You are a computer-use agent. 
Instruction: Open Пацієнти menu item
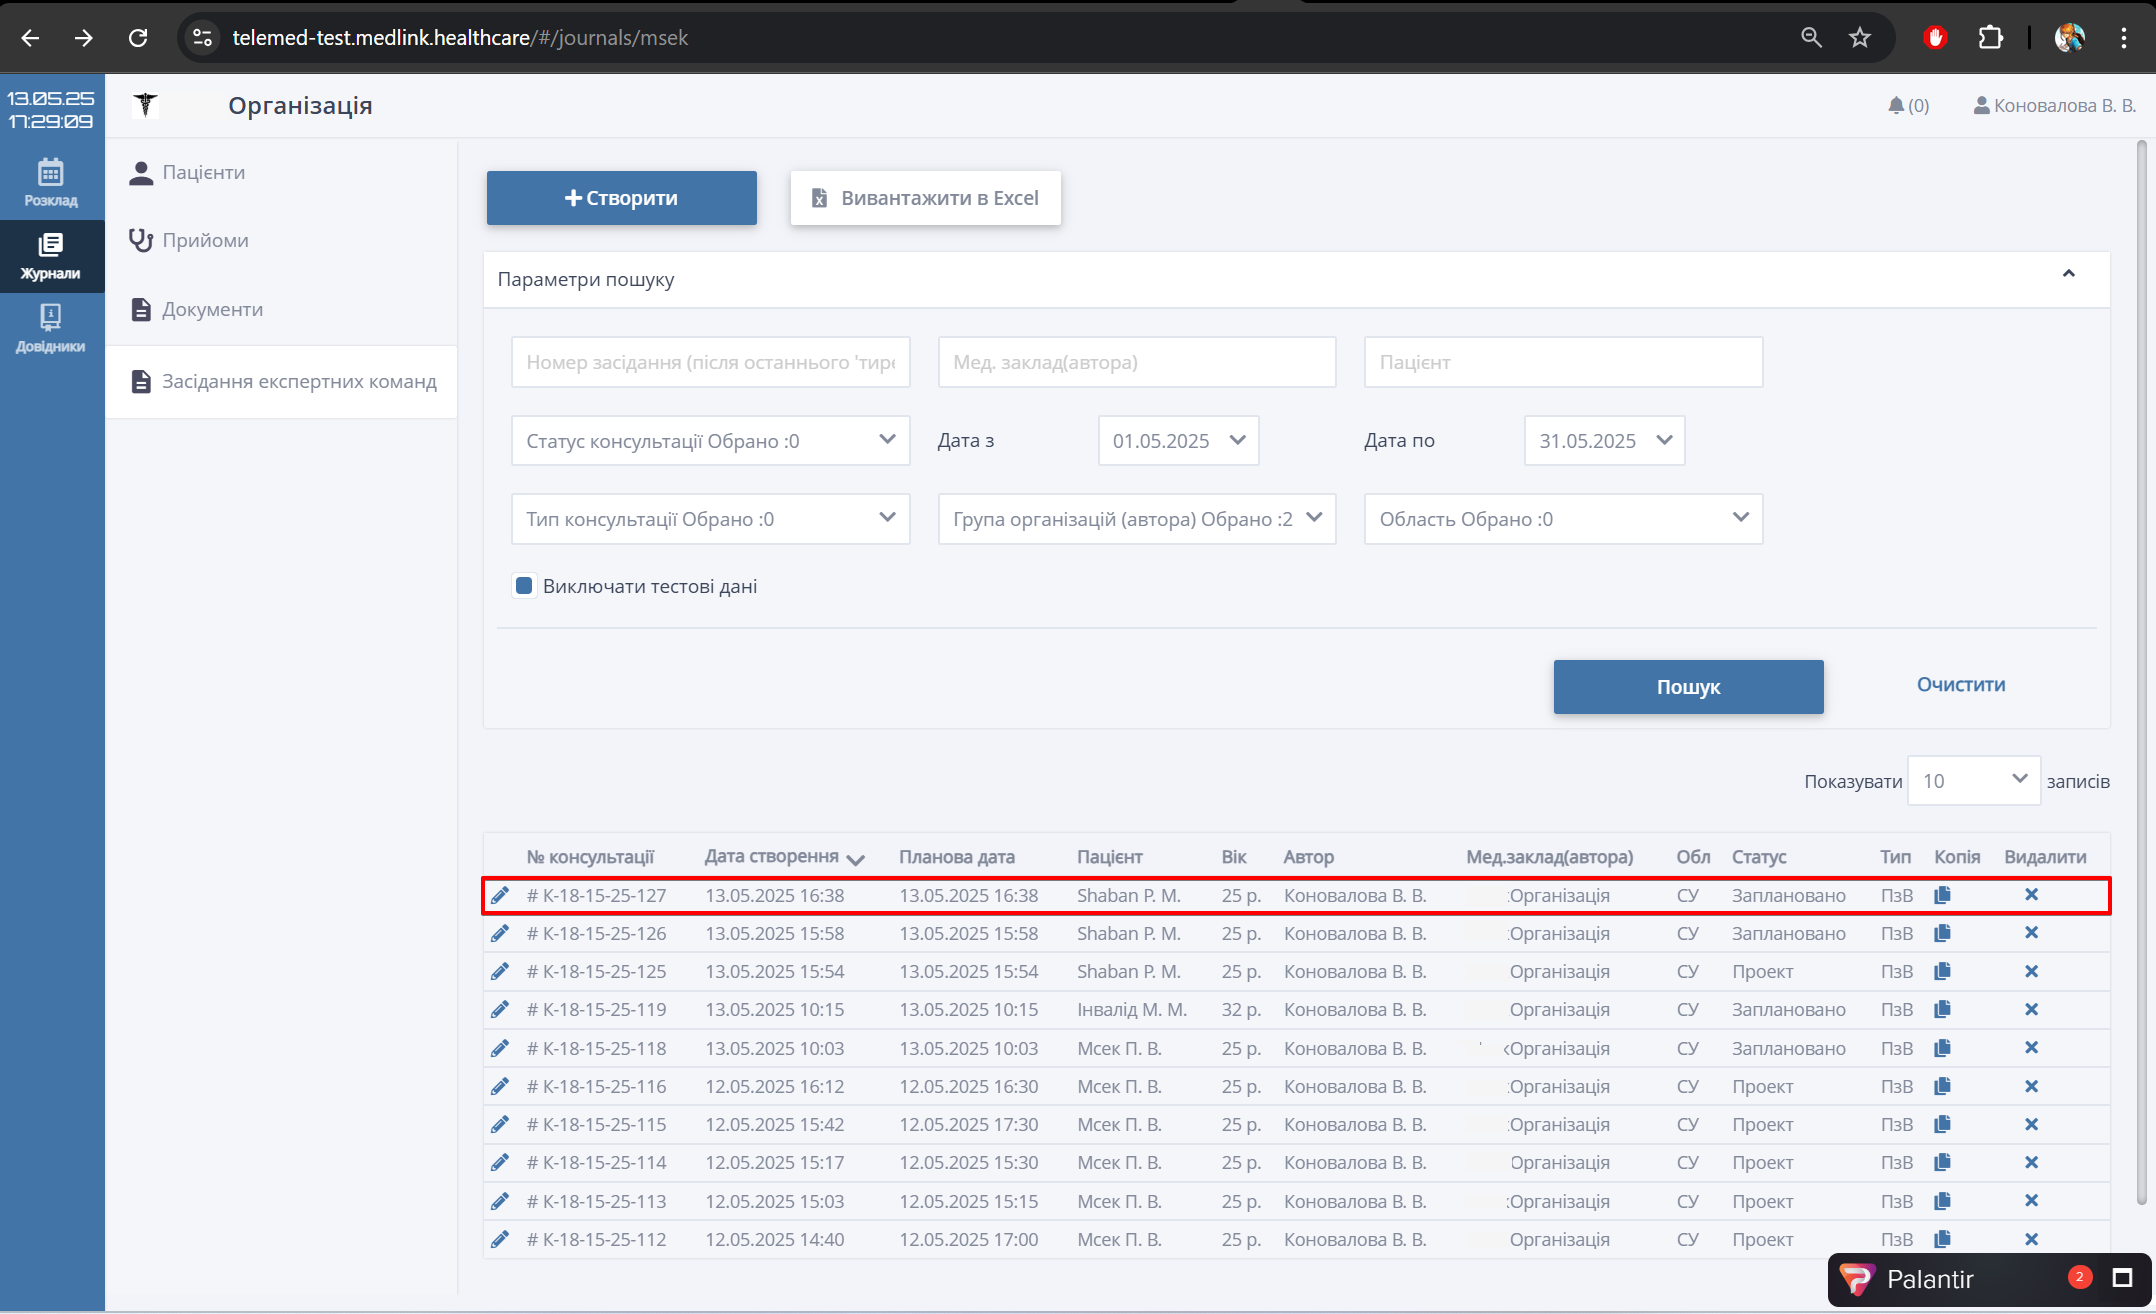pyautogui.click(x=204, y=172)
